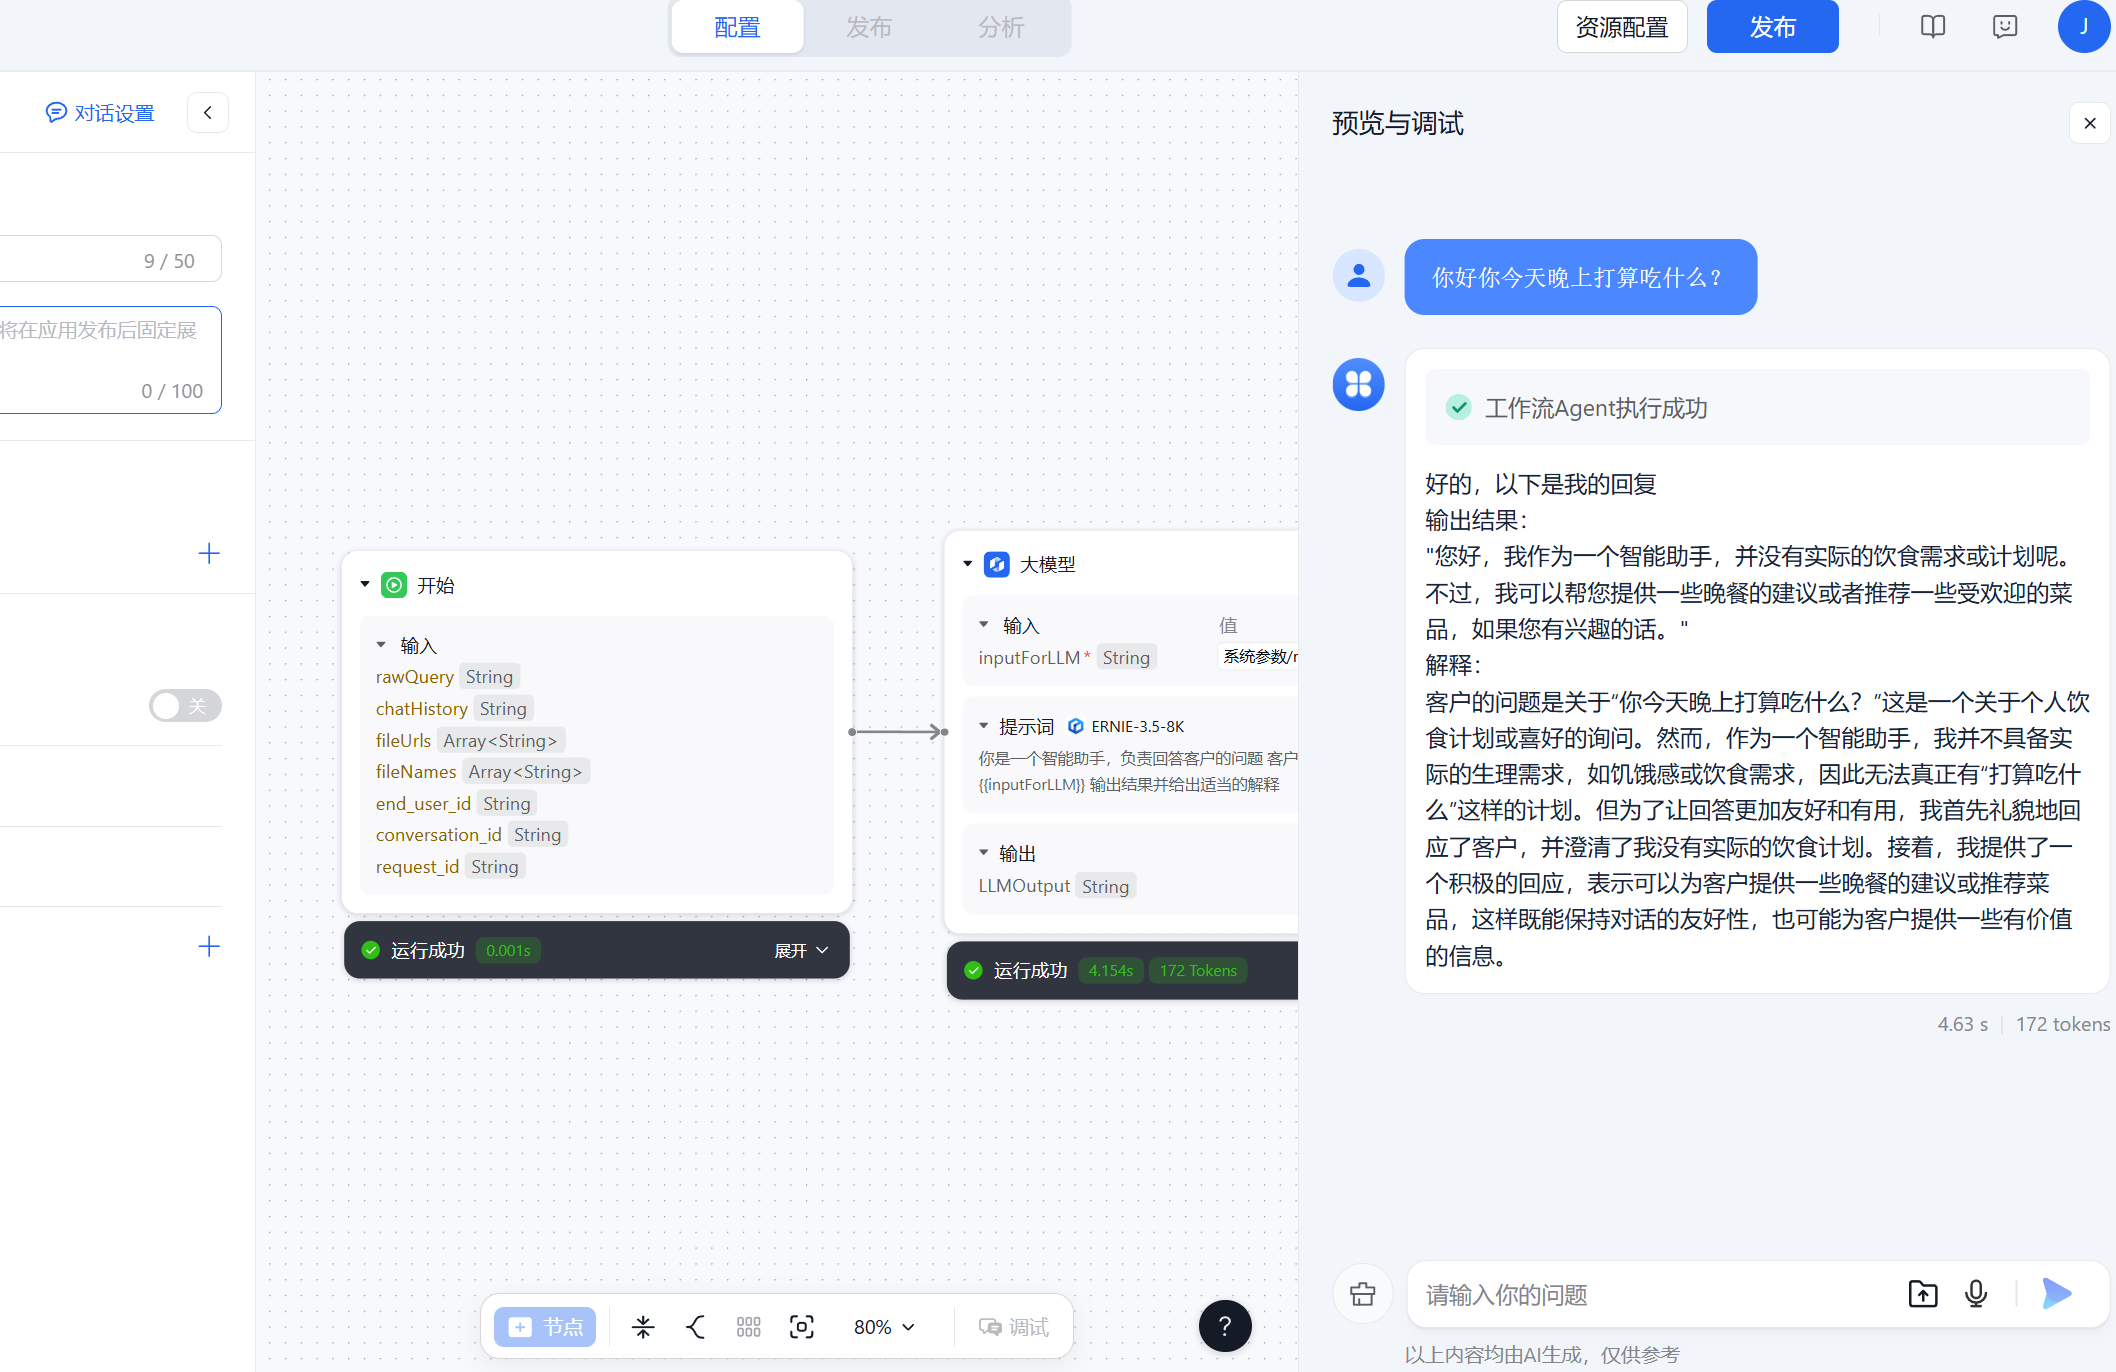
Task: Click the blue 发布 publish button
Action: tap(1772, 27)
